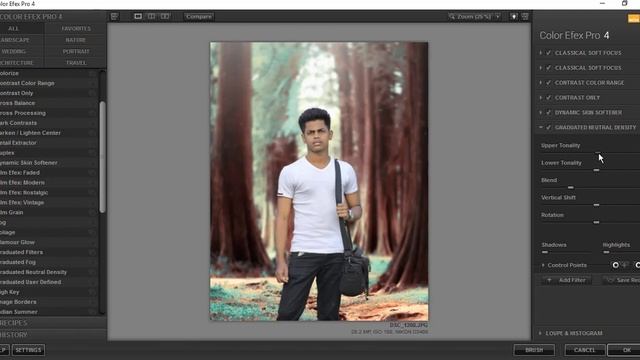The height and width of the screenshot is (360, 640).
Task: Uncheck Contrast Color Range filter
Action: [x=549, y=83]
